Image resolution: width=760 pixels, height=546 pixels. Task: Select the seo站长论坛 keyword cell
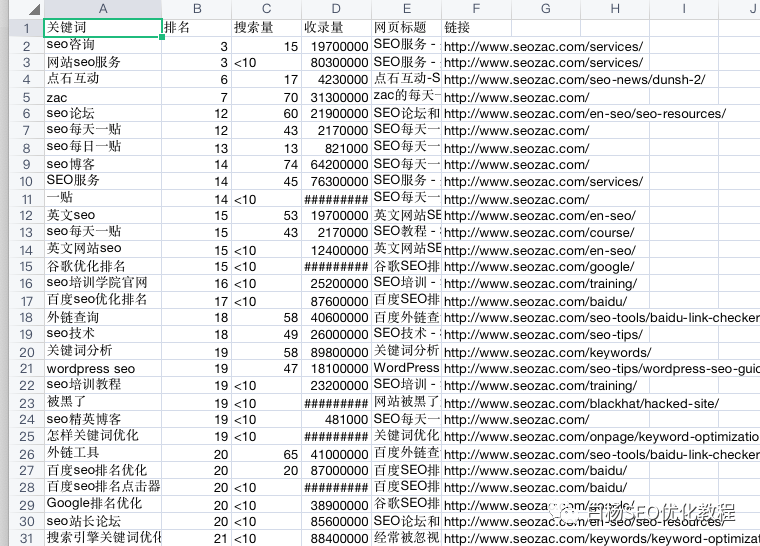tap(103, 521)
